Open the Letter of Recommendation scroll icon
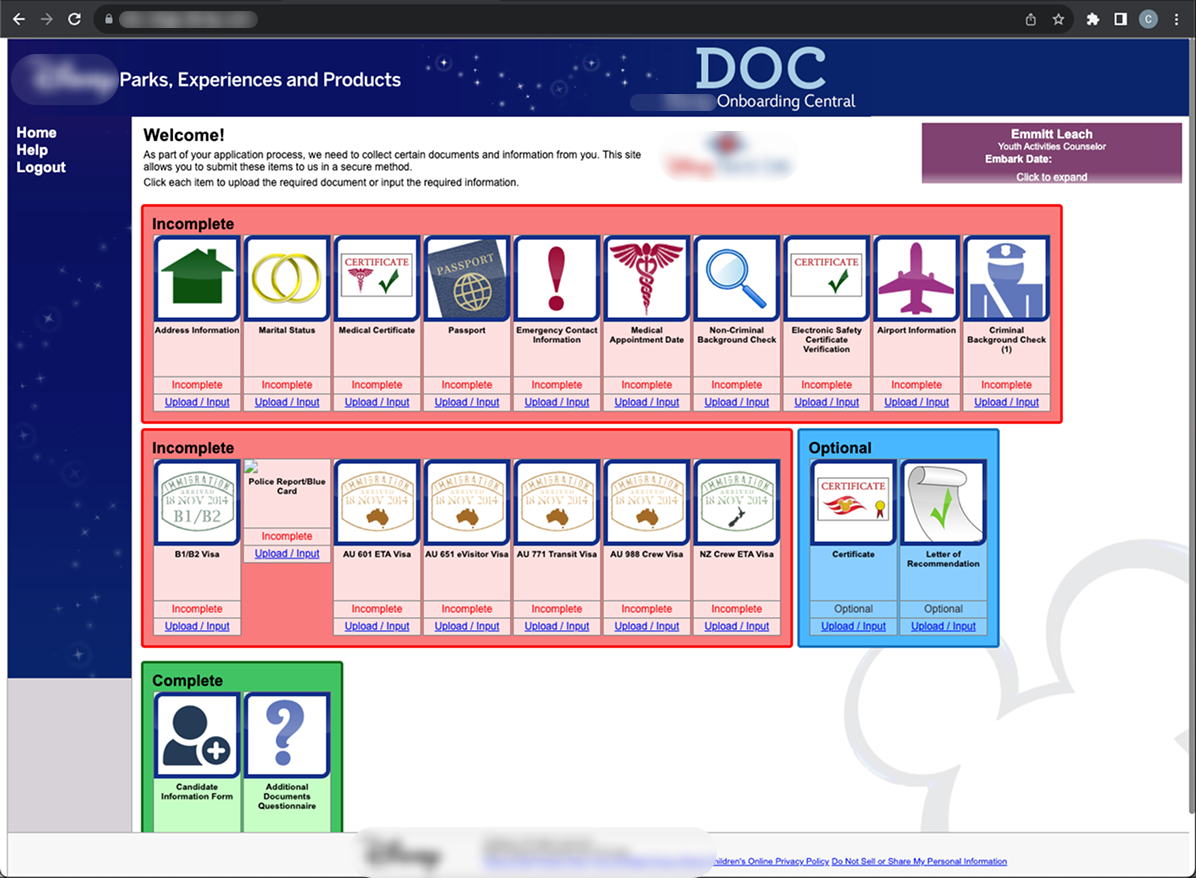1196x878 pixels. [943, 503]
